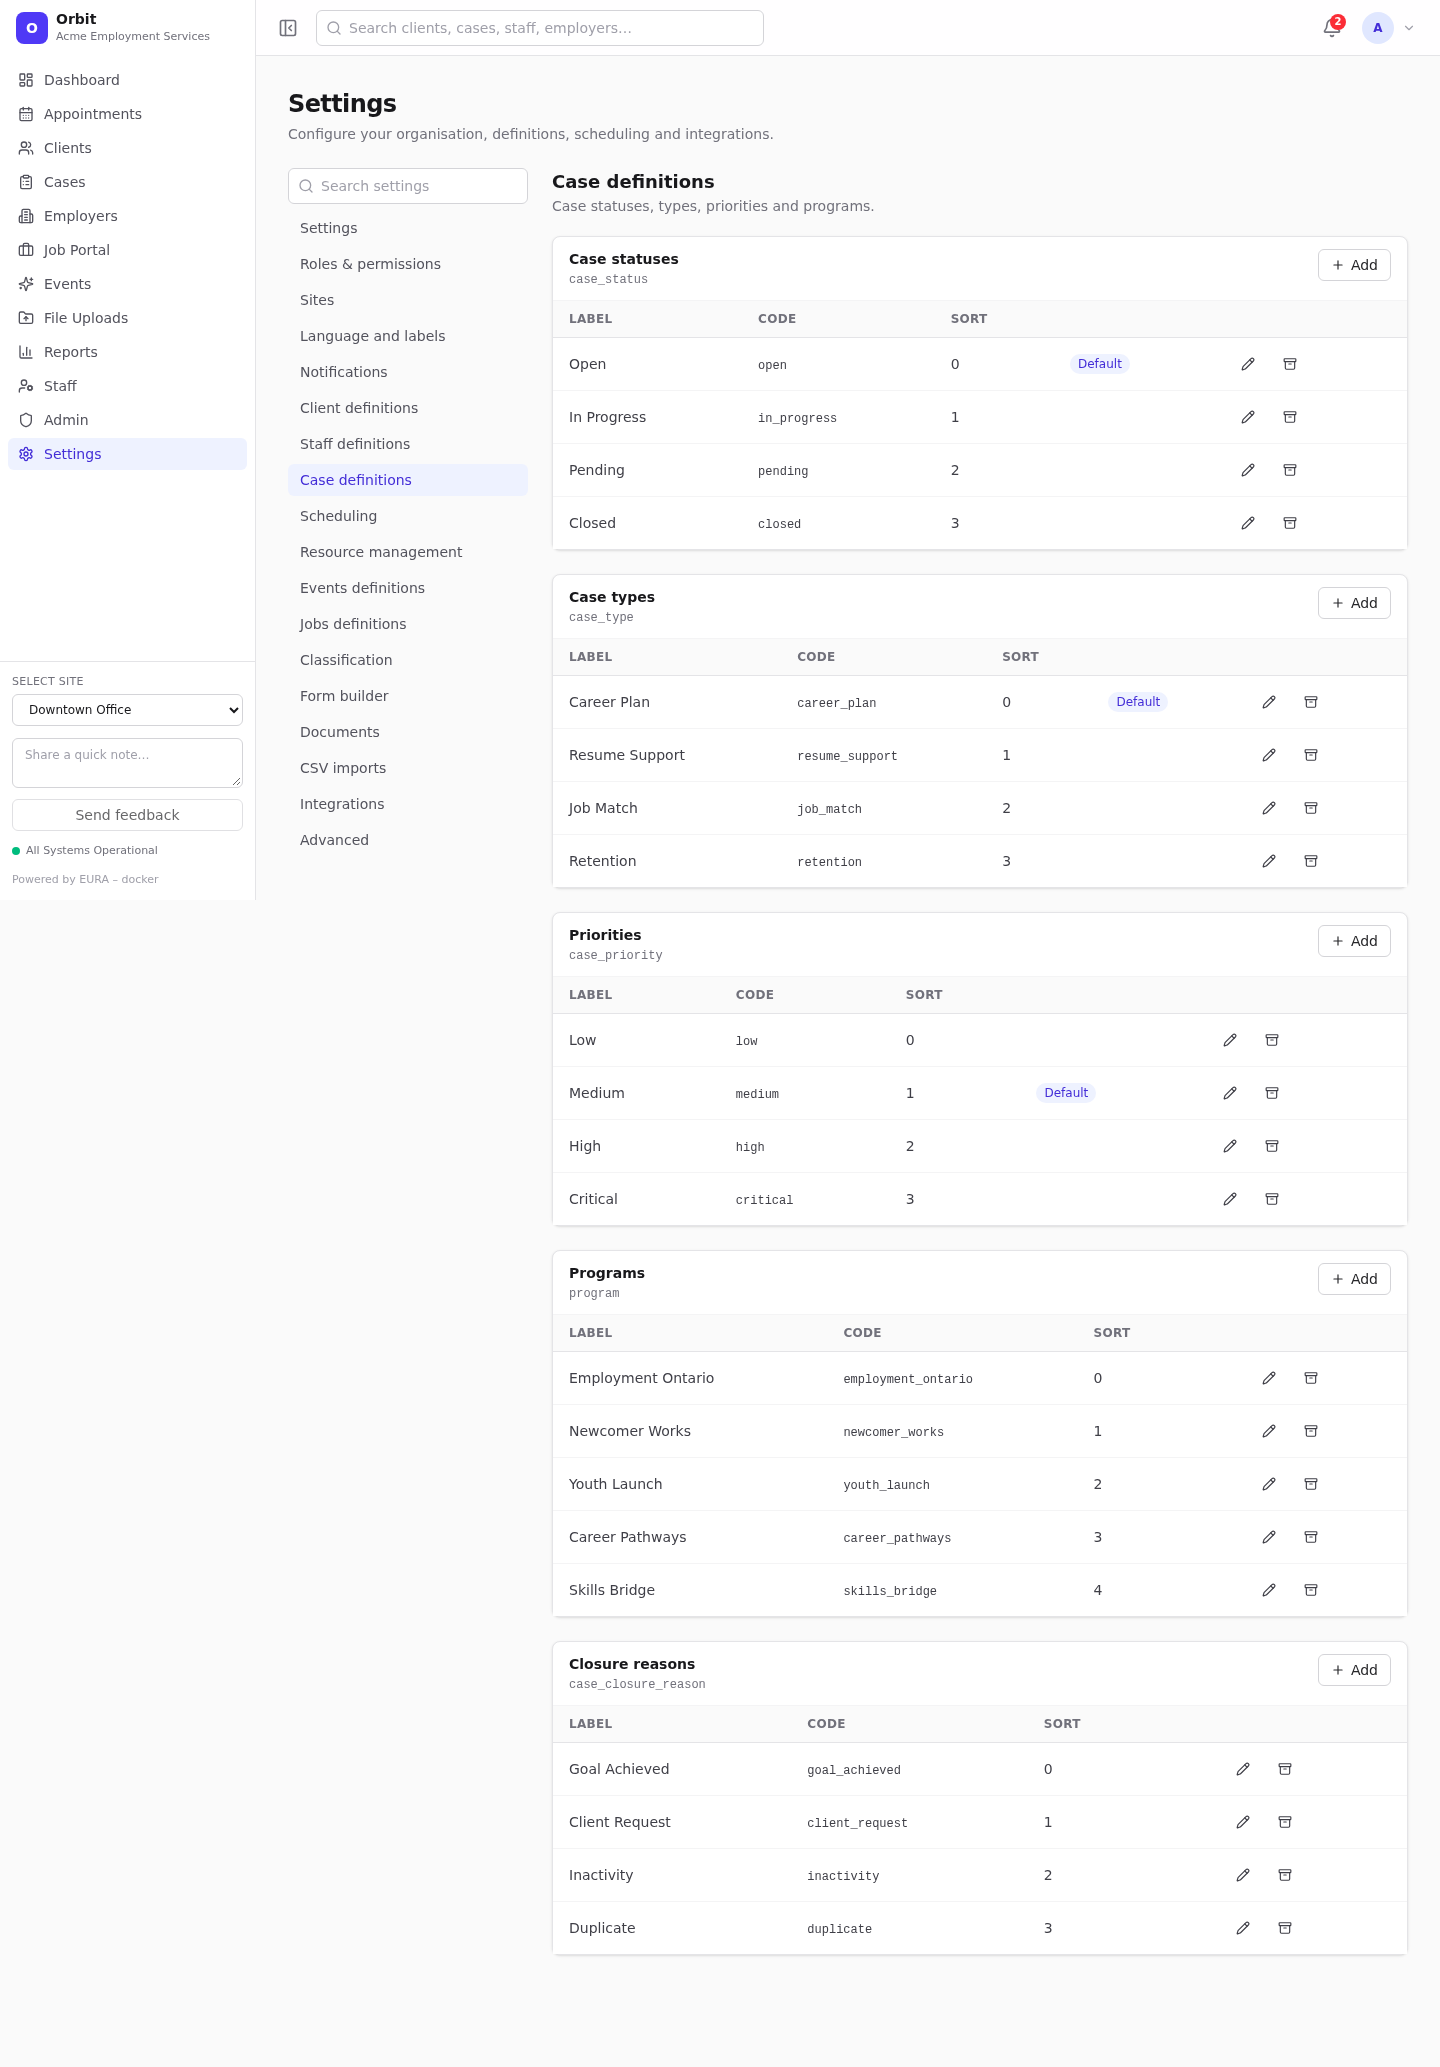Edit the Duplicate closure reason
The width and height of the screenshot is (1440, 2067).
1243,1928
